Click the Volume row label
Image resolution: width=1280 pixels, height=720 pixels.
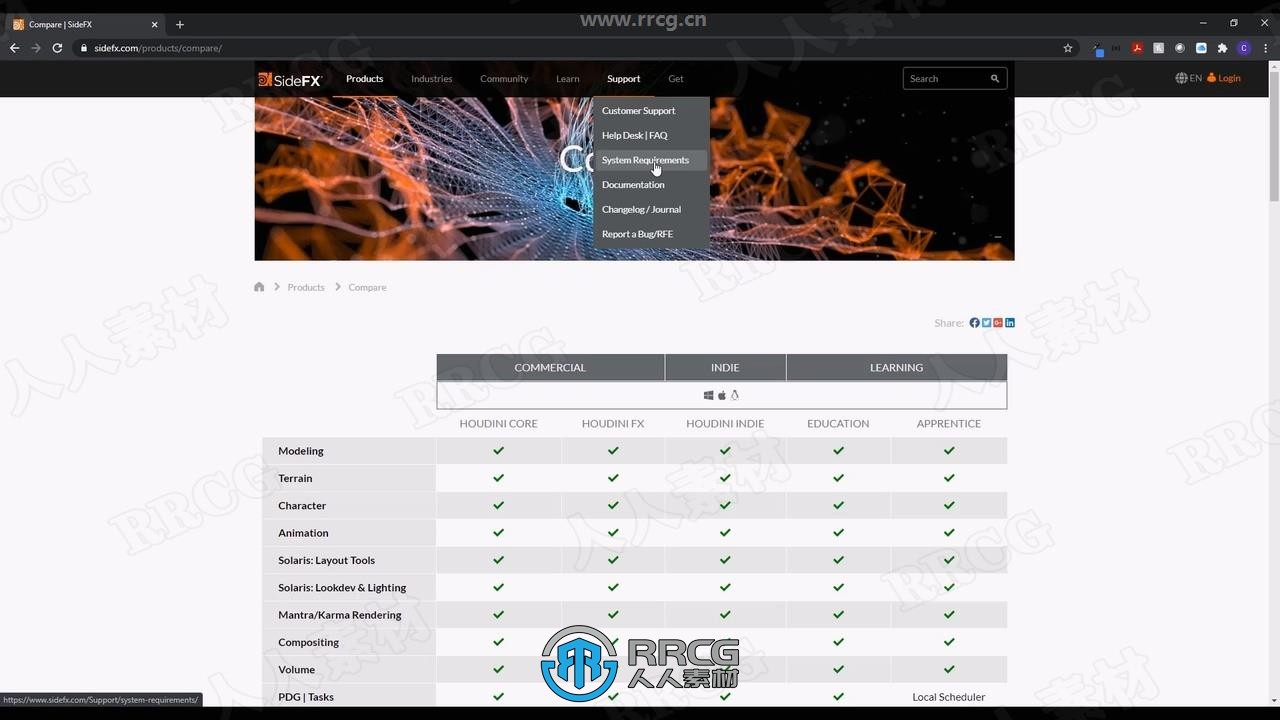[x=296, y=670]
